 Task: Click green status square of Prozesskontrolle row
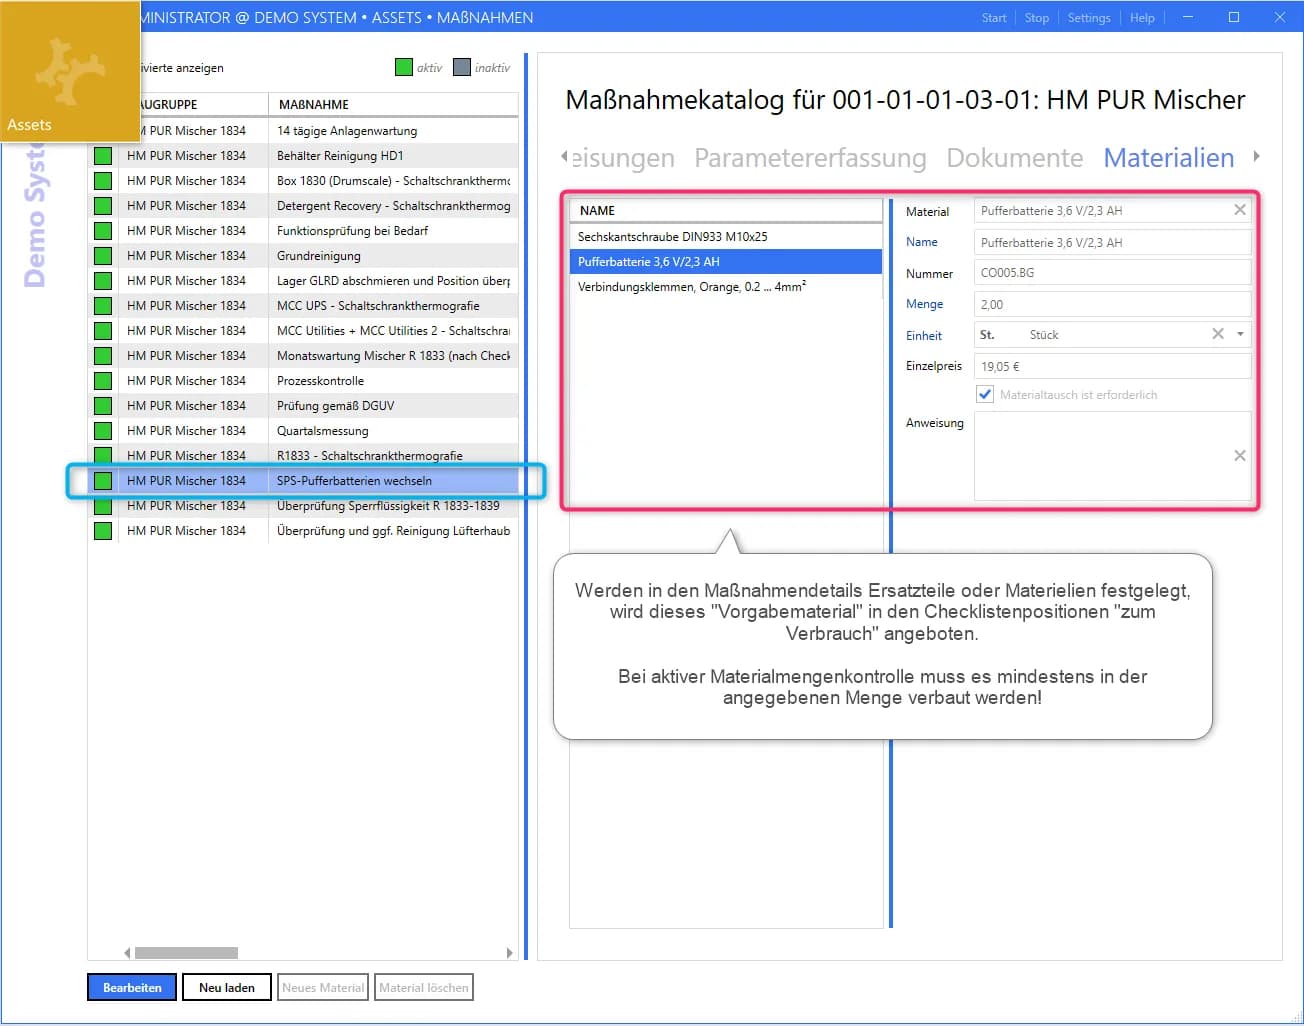(103, 381)
